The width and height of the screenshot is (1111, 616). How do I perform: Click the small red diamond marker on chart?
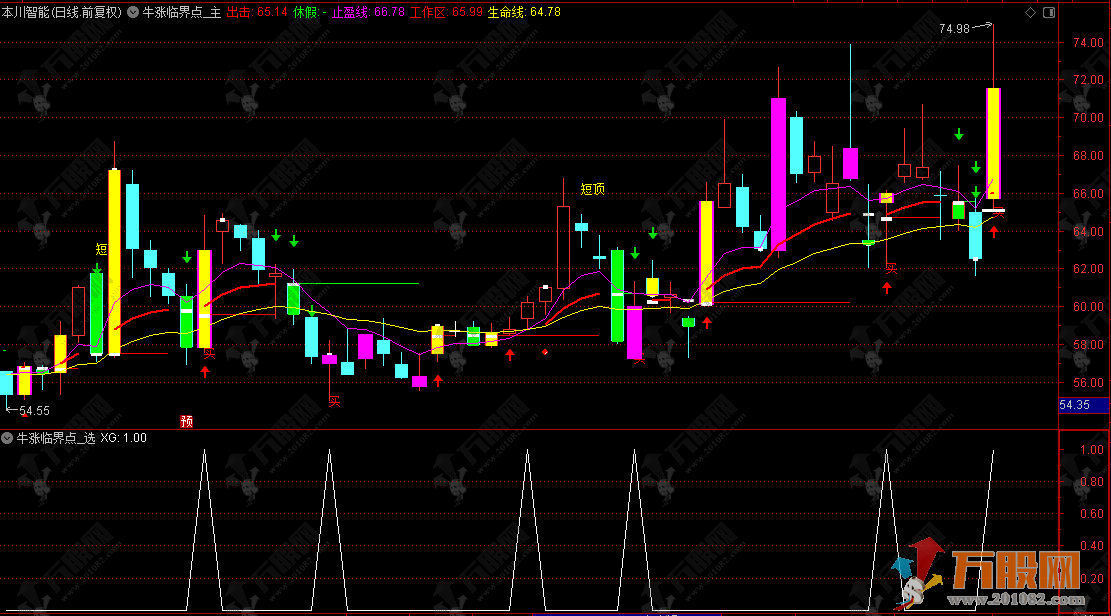pyautogui.click(x=545, y=352)
